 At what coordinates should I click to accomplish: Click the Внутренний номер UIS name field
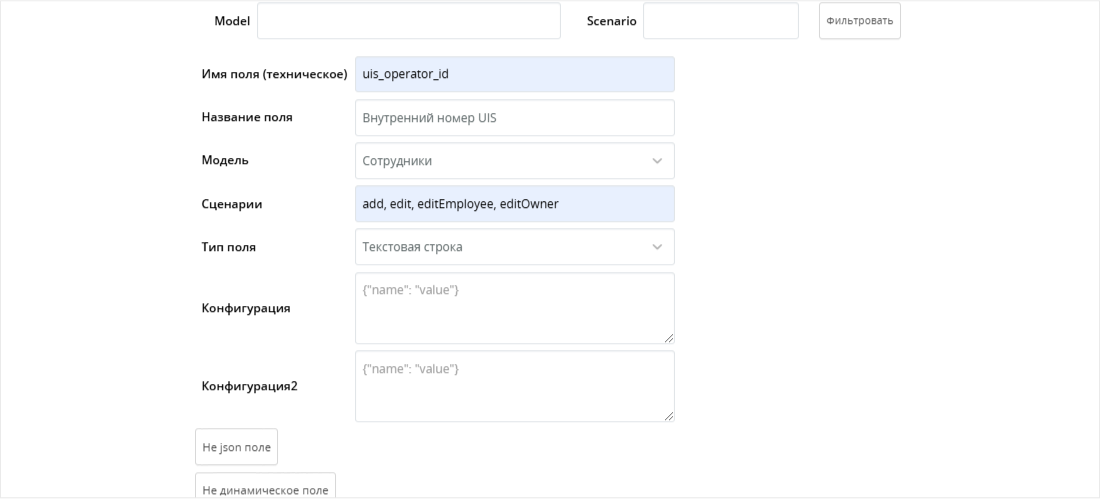515,118
